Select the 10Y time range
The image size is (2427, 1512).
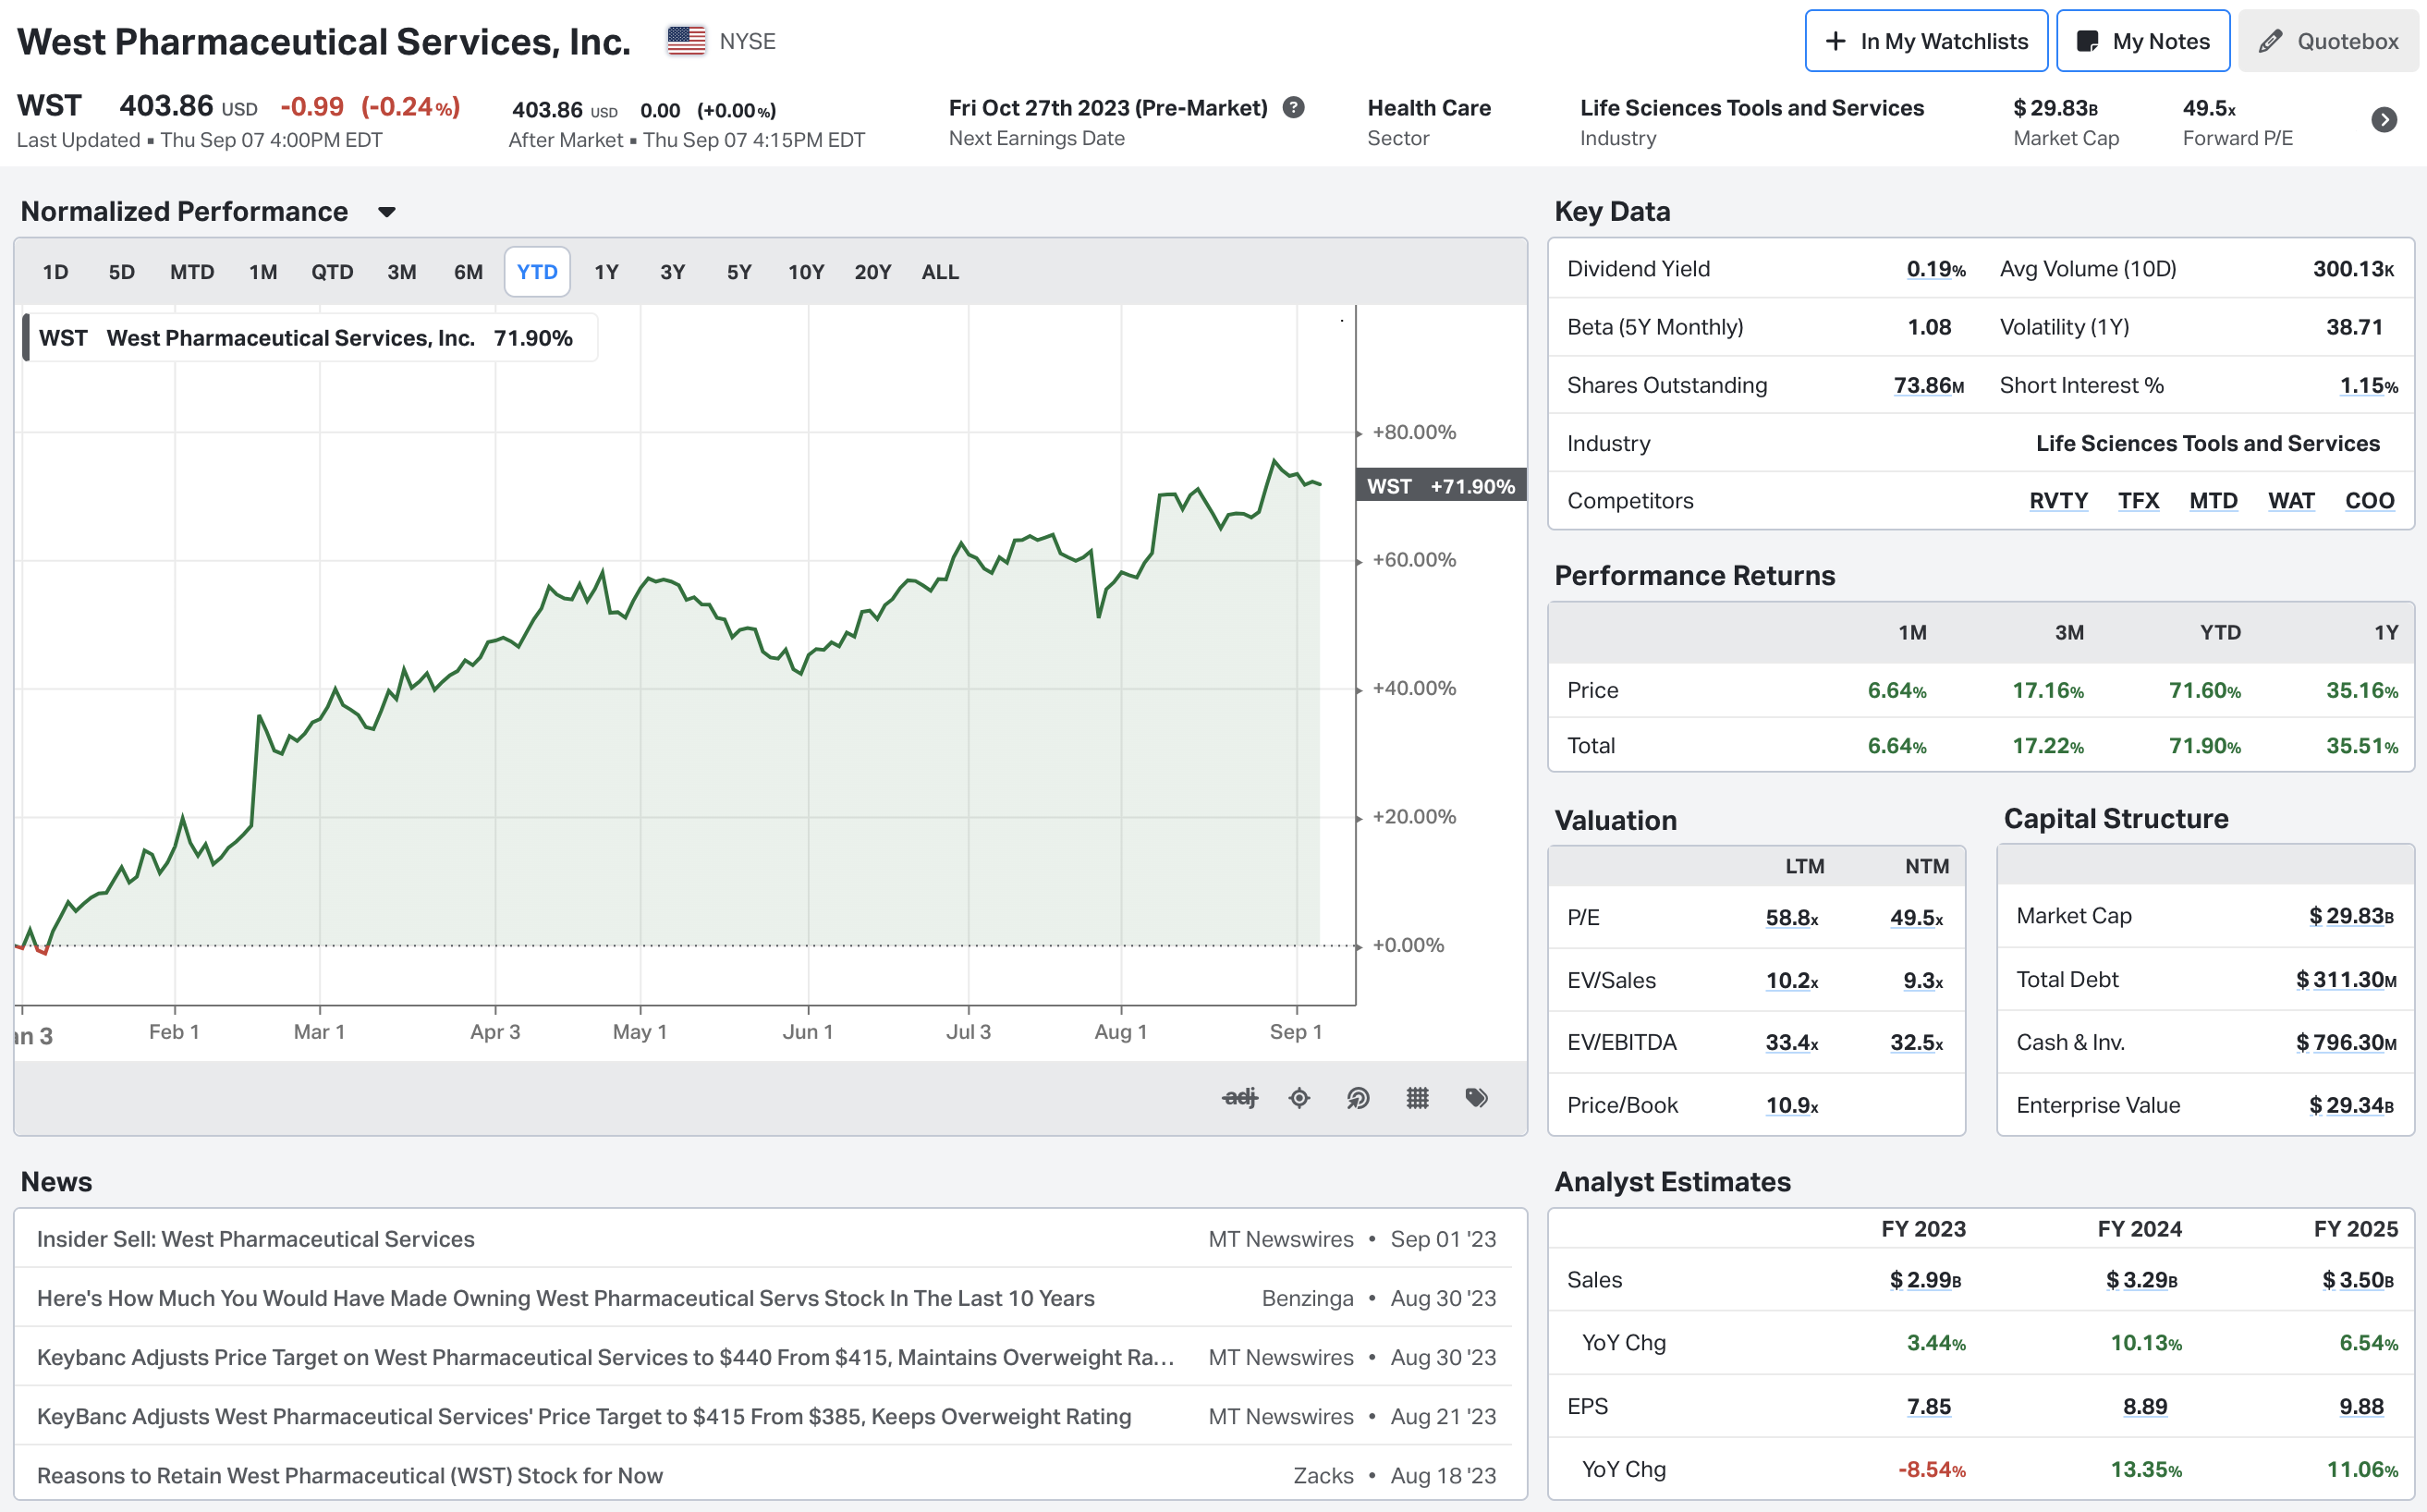[x=806, y=272]
